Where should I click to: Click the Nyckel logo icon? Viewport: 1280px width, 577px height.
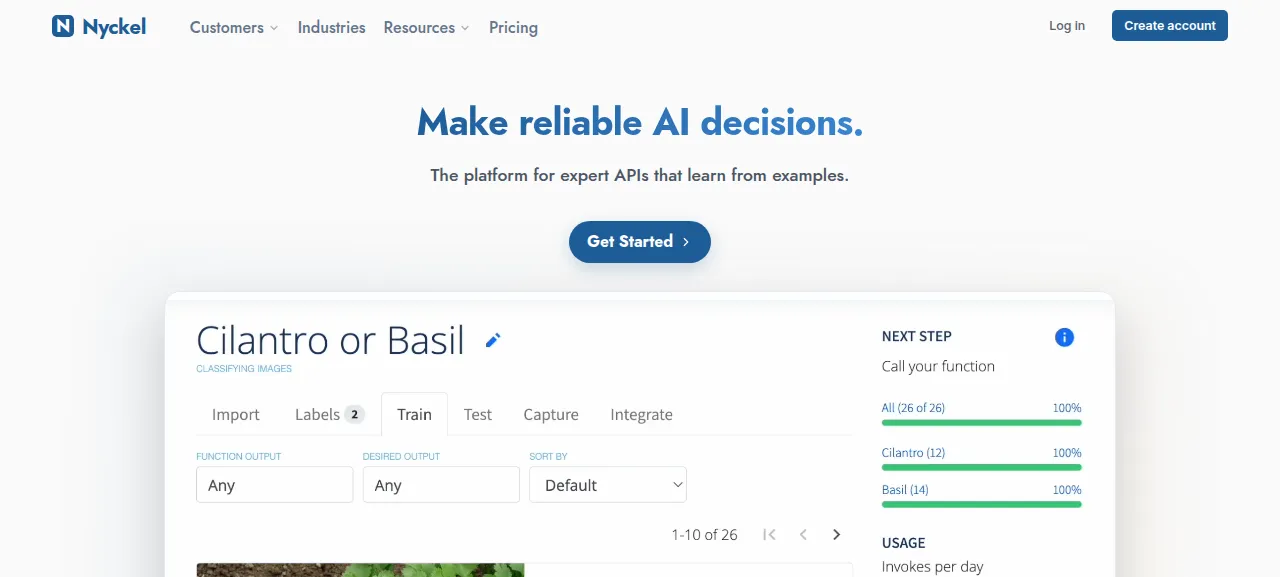click(63, 26)
